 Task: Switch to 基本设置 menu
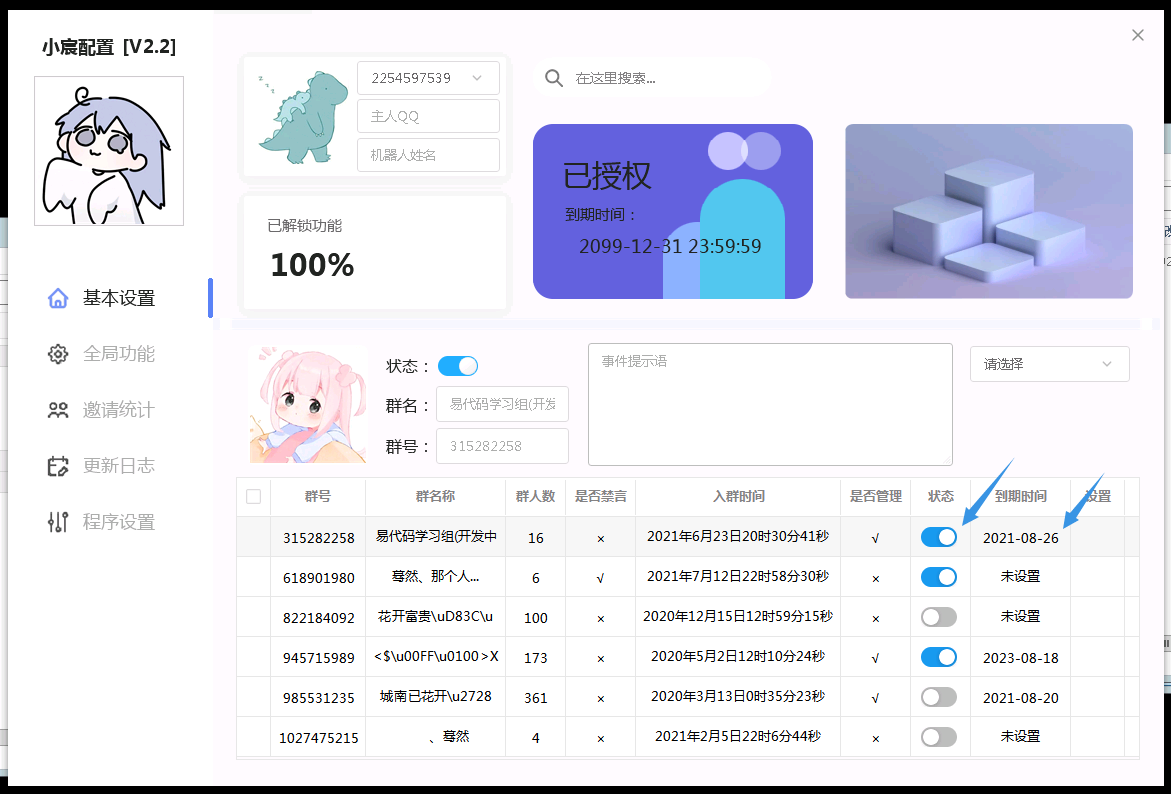tap(119, 298)
